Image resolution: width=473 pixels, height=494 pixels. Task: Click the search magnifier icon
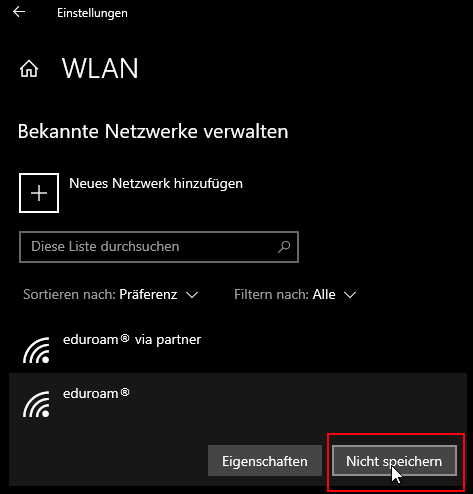point(284,247)
